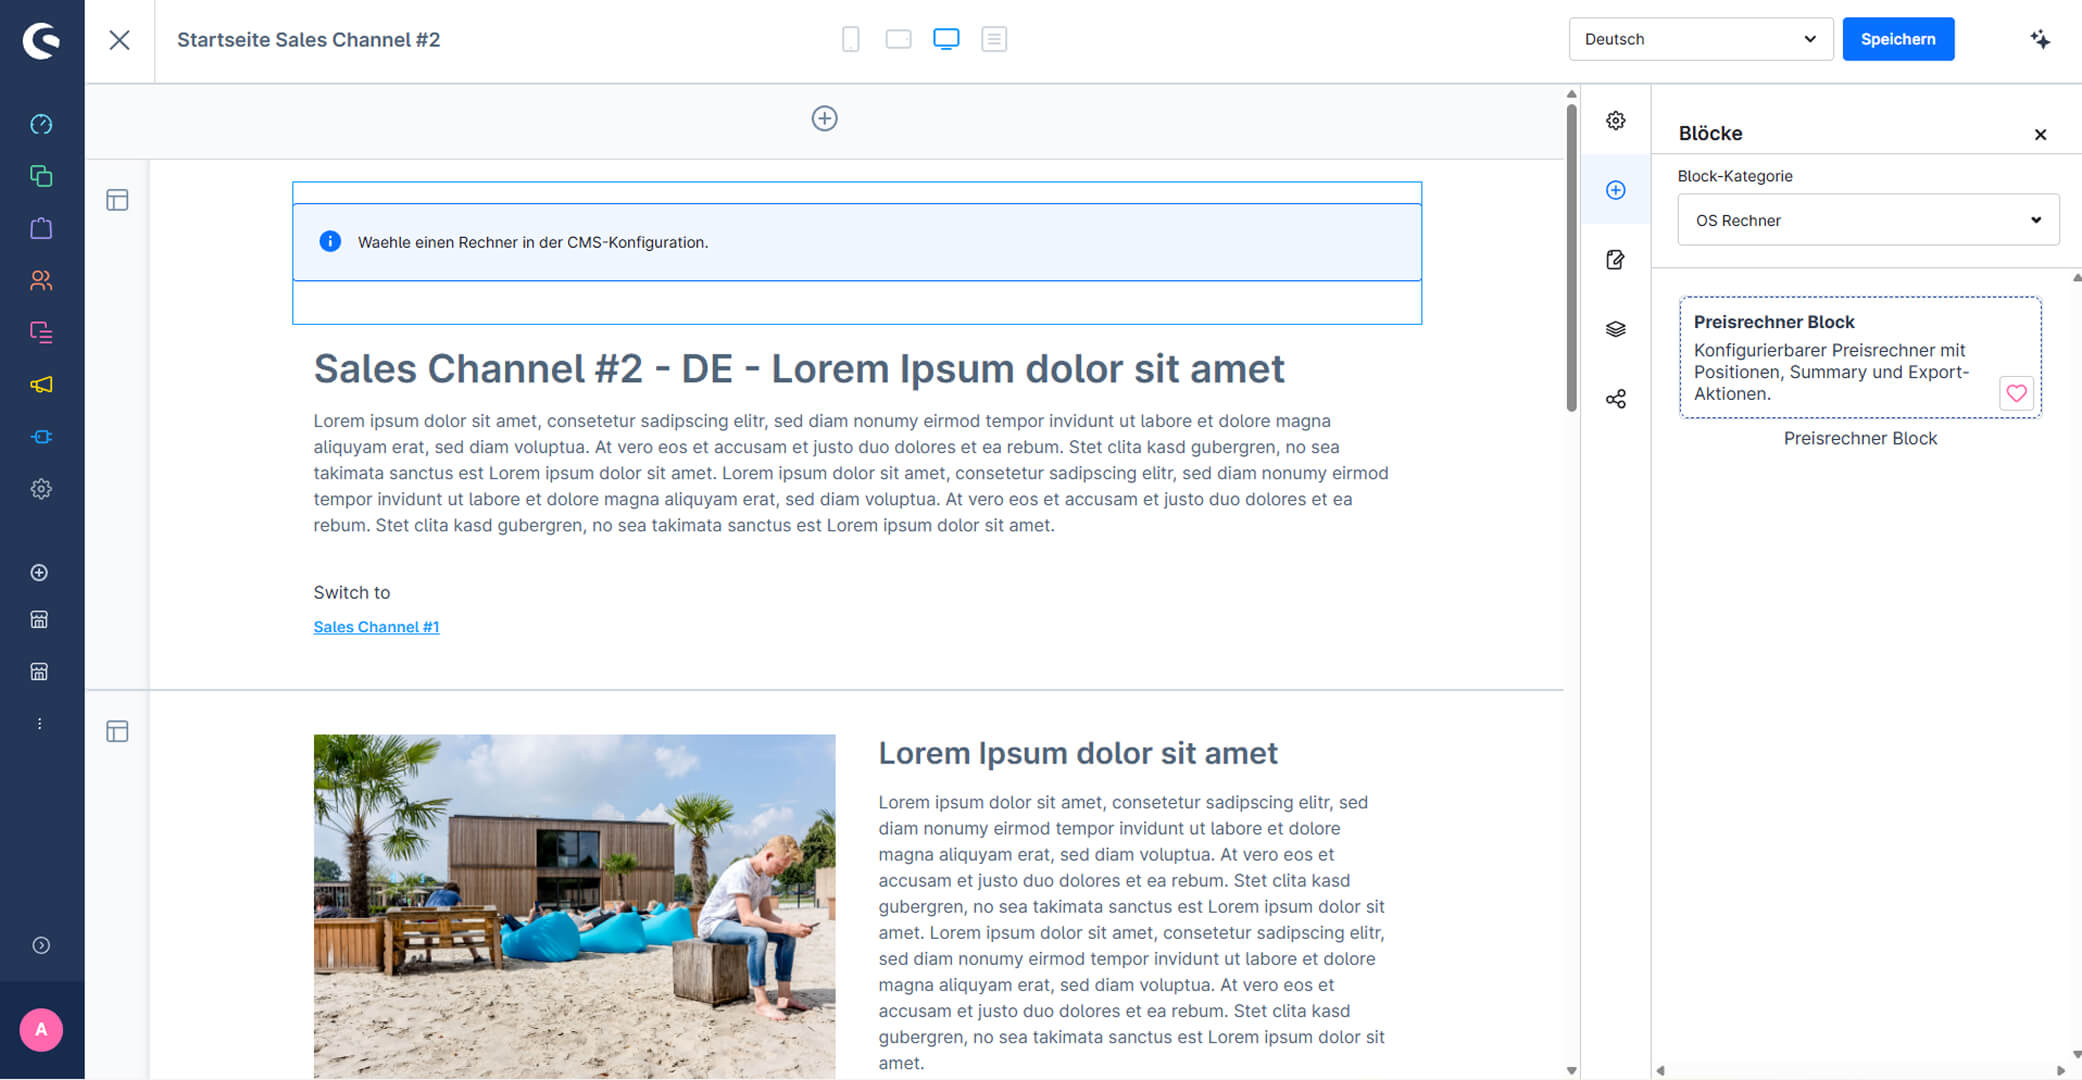The width and height of the screenshot is (2082, 1080).
Task: Expand the Deutsch language dropdown
Action: [x=1700, y=39]
